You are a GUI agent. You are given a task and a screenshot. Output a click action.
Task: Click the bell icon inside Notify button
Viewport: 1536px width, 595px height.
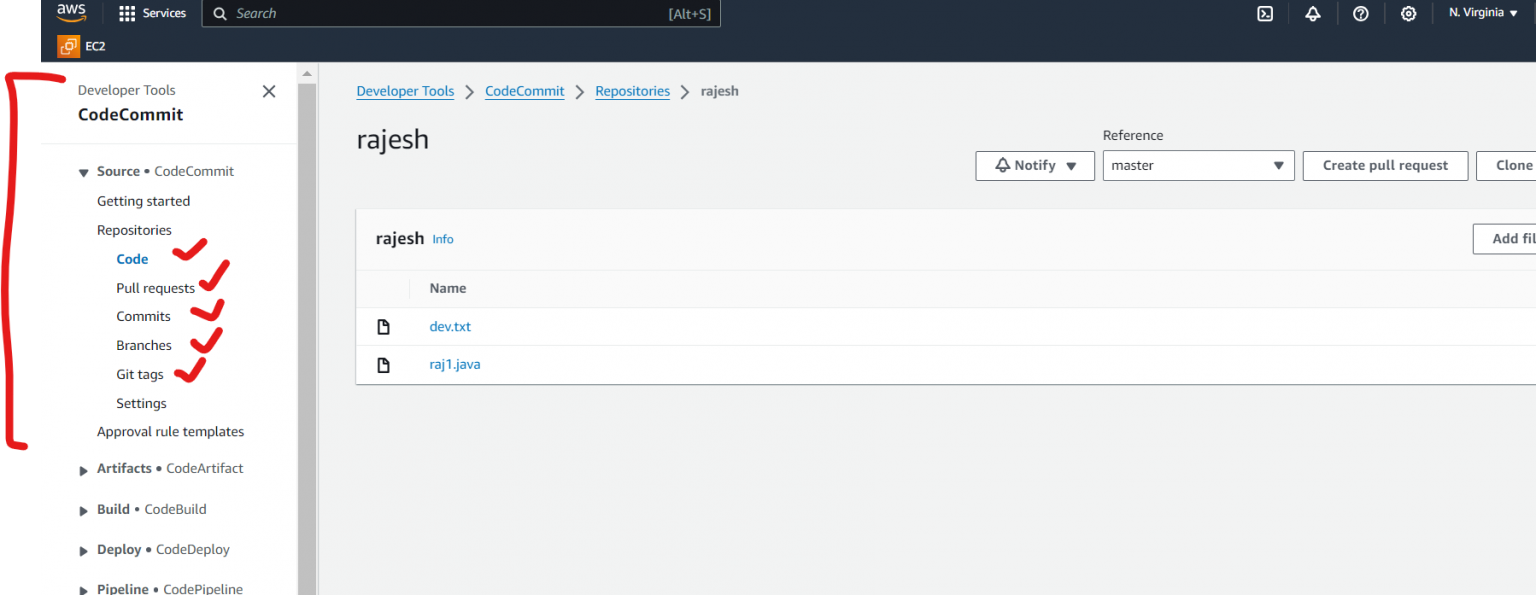[x=1003, y=165]
